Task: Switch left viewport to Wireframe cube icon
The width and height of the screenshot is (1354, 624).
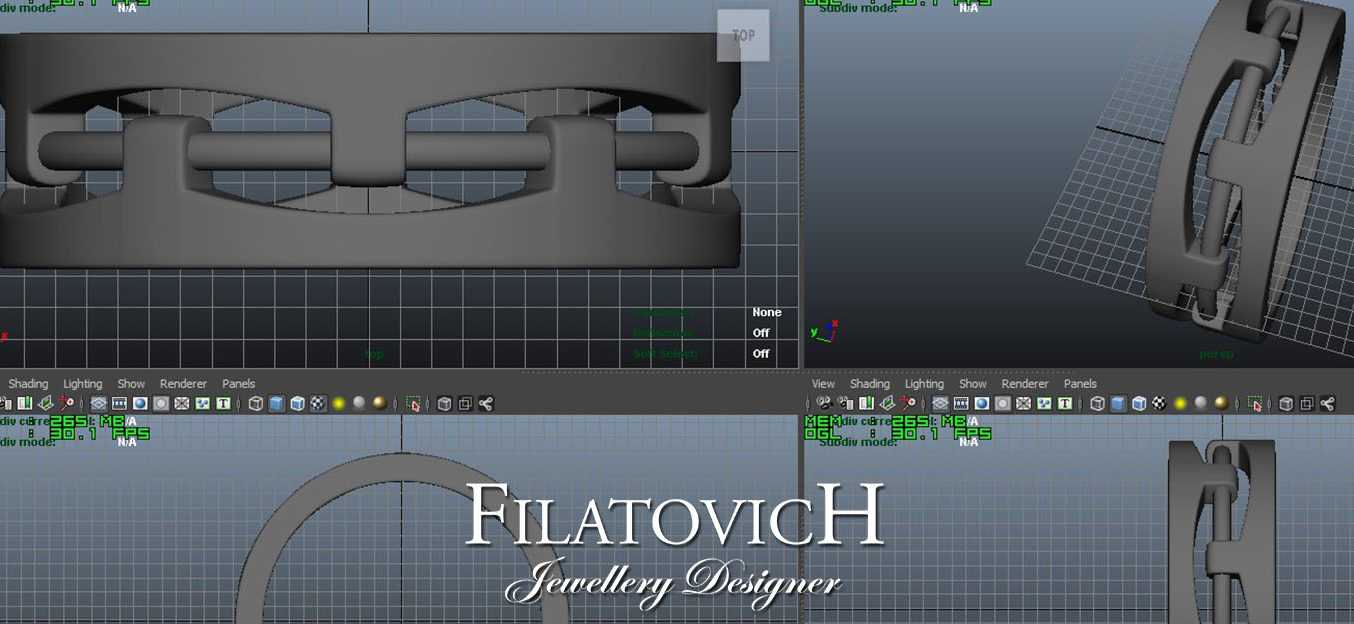Action: 256,403
